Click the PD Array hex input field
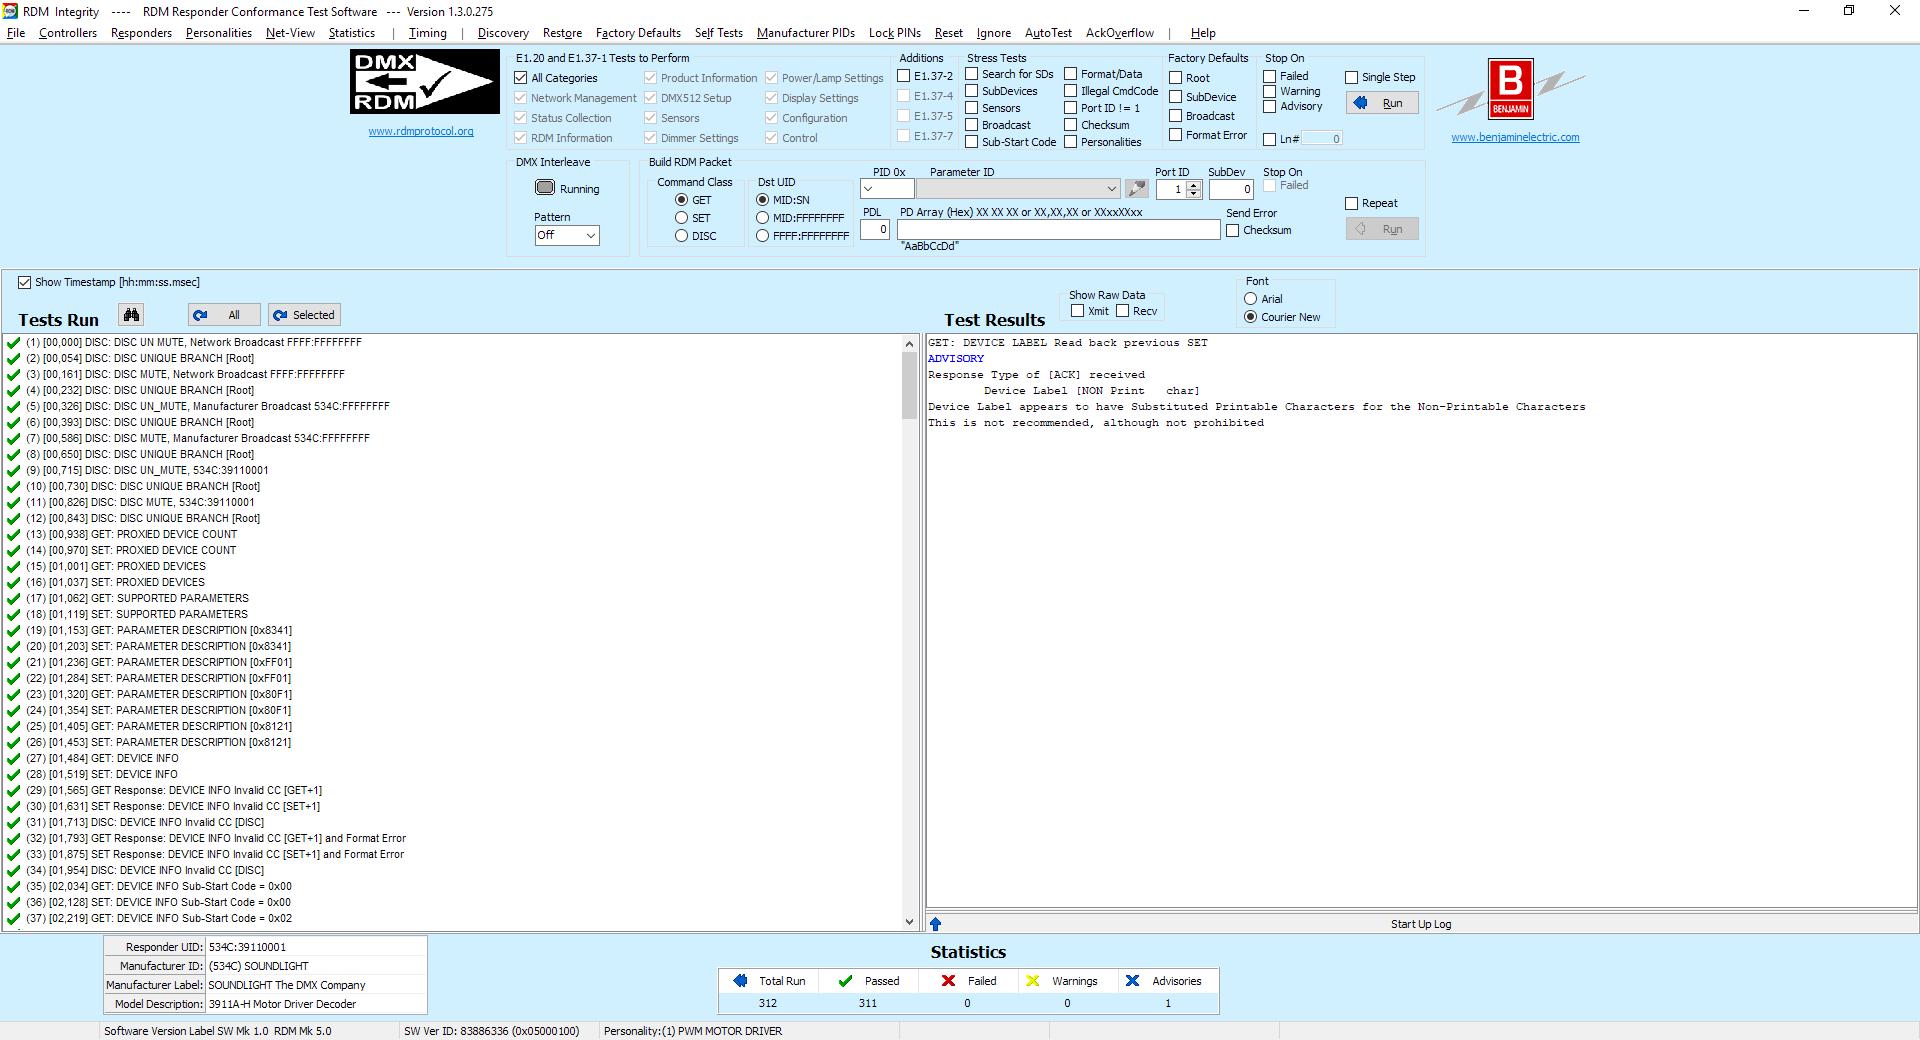The height and width of the screenshot is (1040, 1920). tap(1057, 230)
